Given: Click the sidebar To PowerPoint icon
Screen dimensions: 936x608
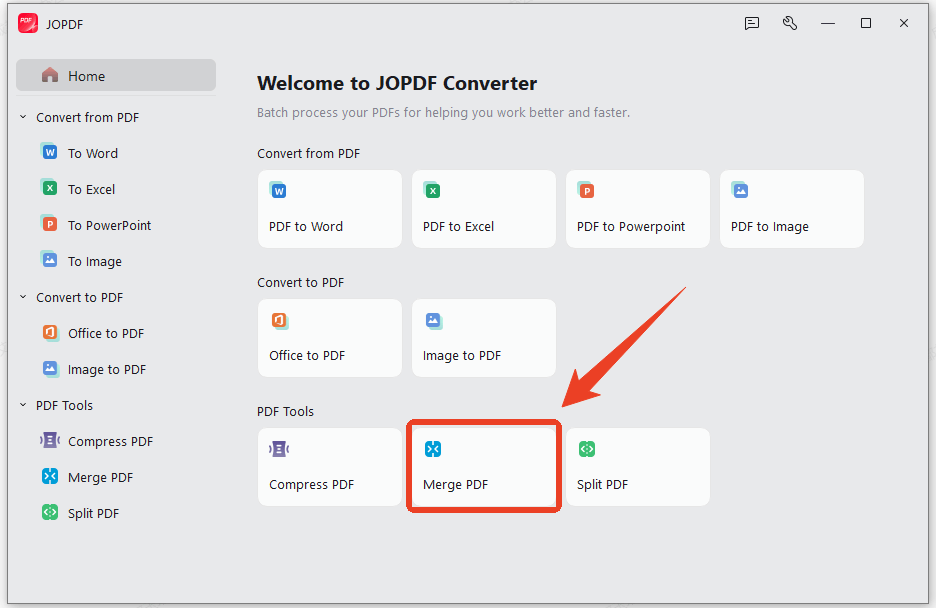Looking at the screenshot, I should [50, 224].
